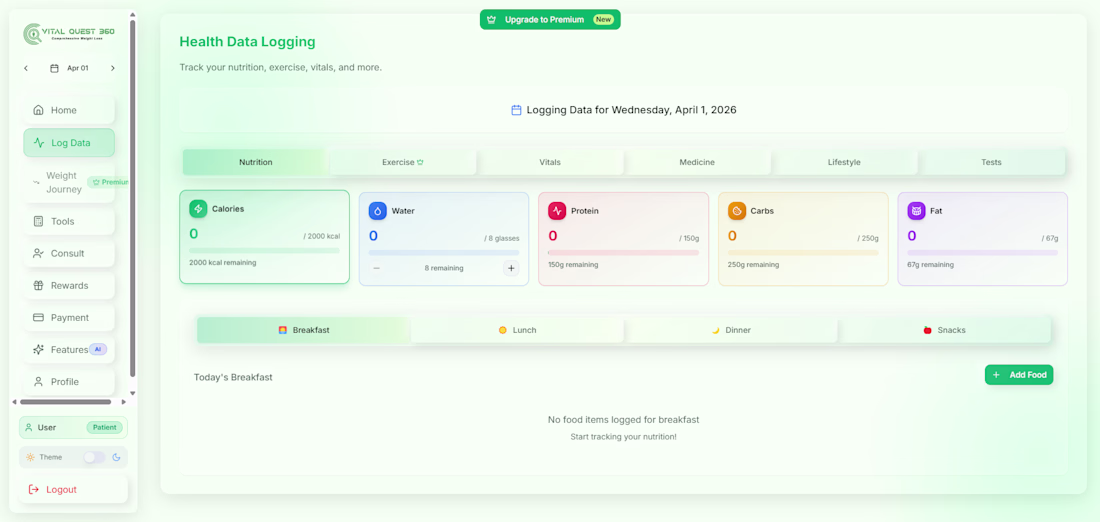Screen dimensions: 1100x522
Task: Click the Carbs cookie icon
Action: [x=737, y=210]
